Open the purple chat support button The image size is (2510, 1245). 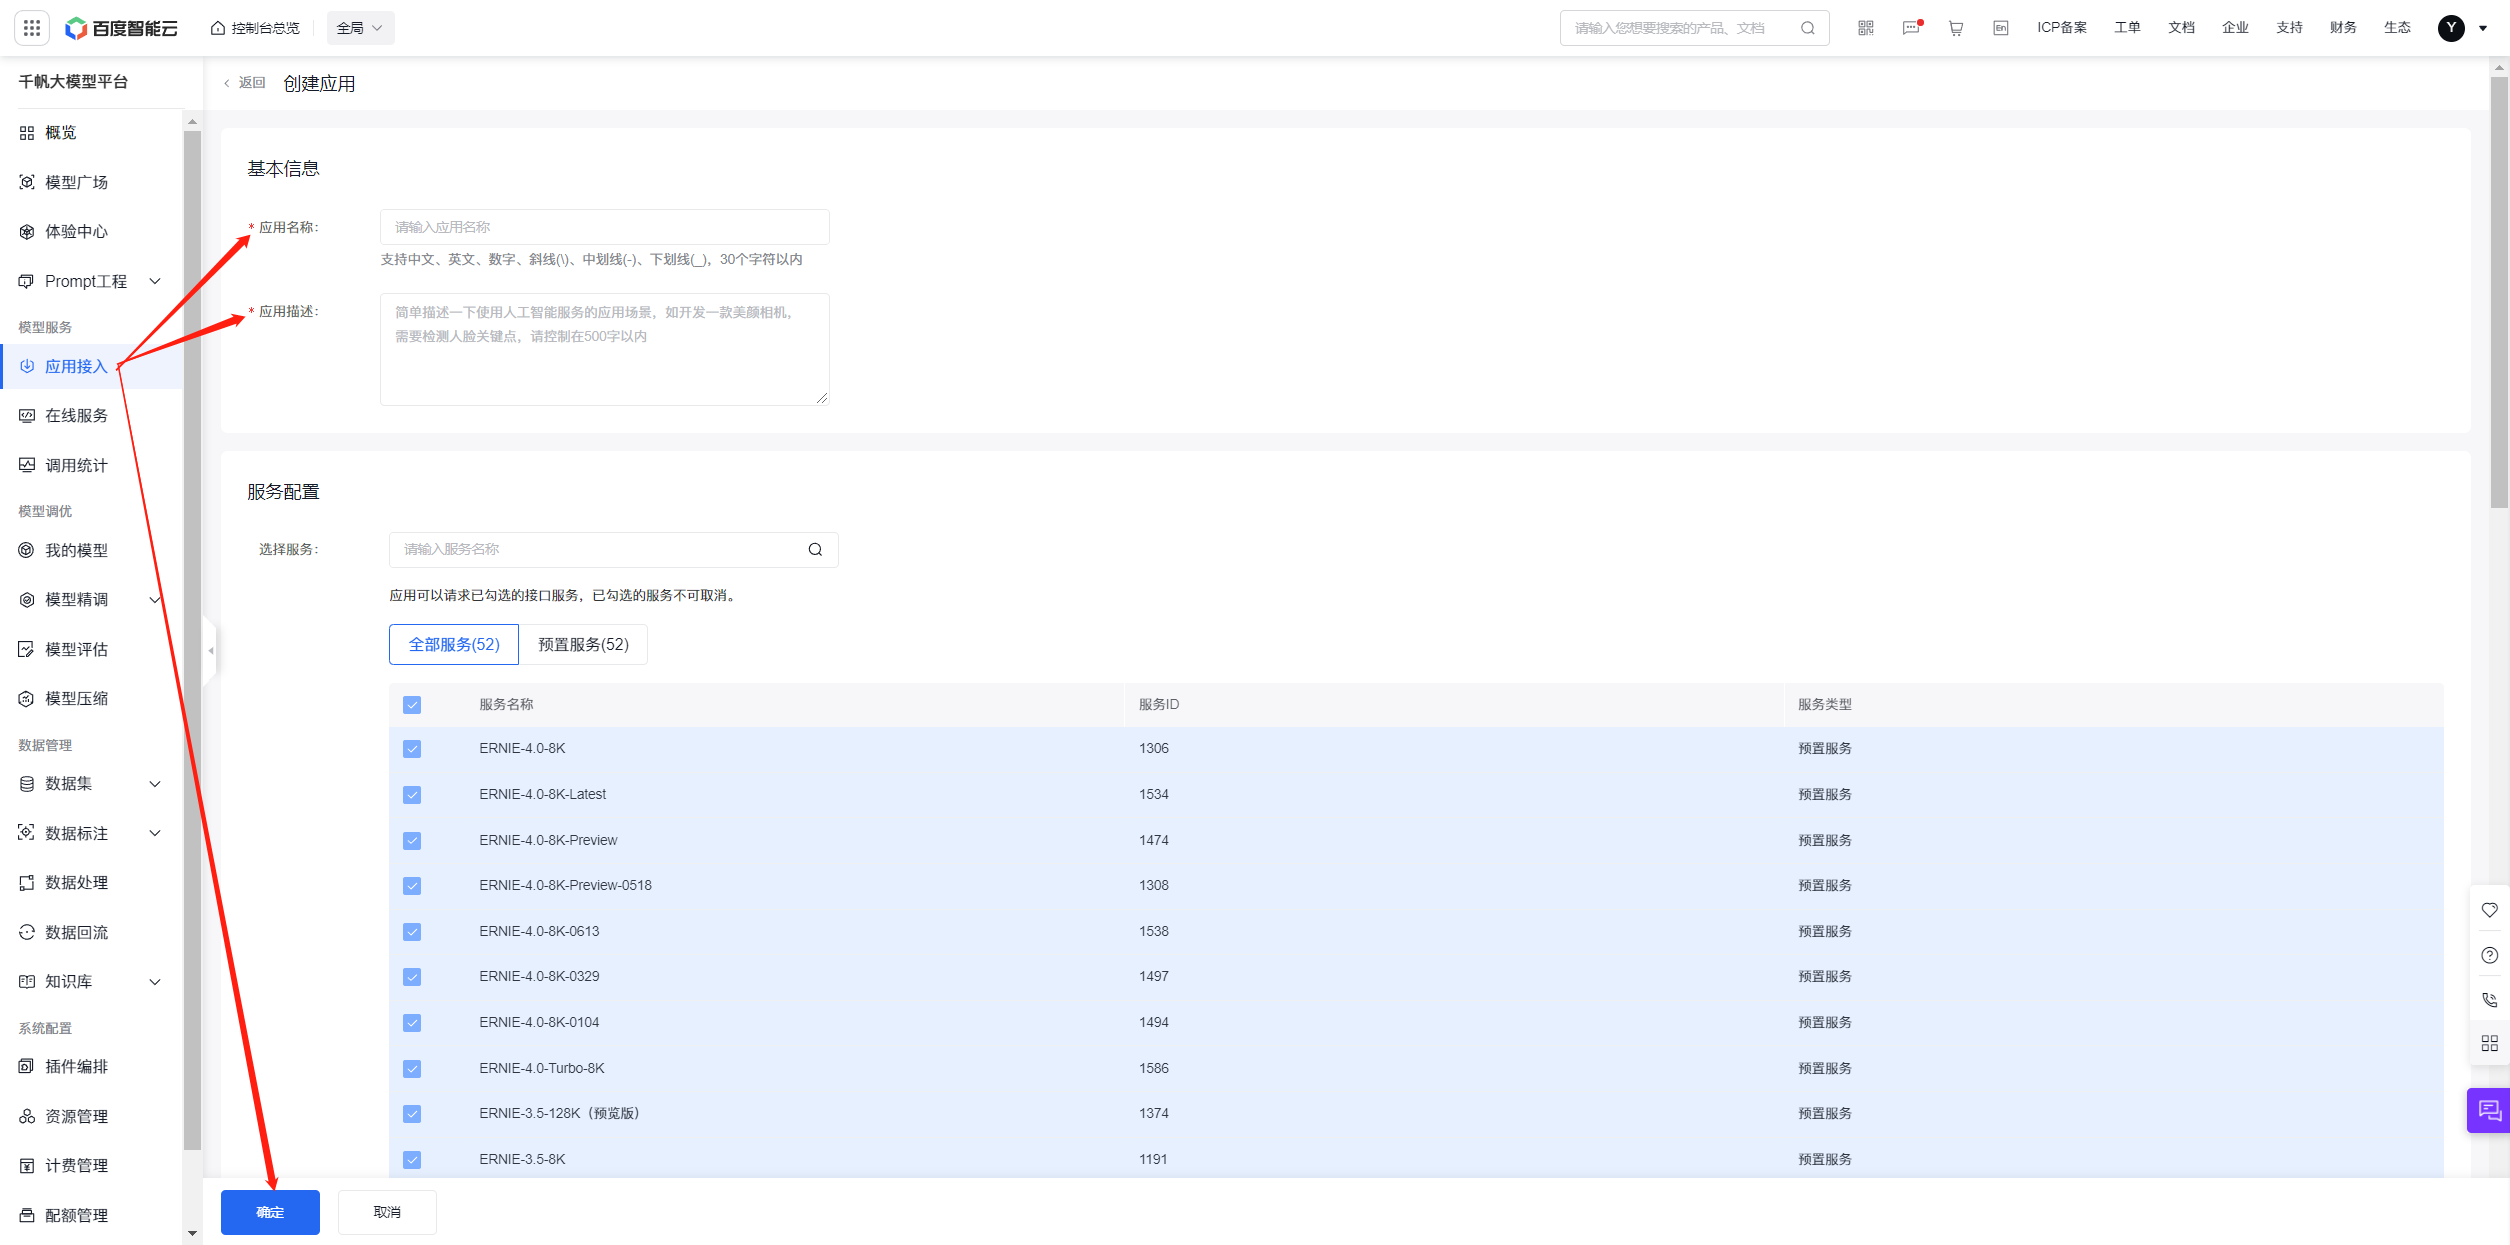pyautogui.click(x=2489, y=1111)
